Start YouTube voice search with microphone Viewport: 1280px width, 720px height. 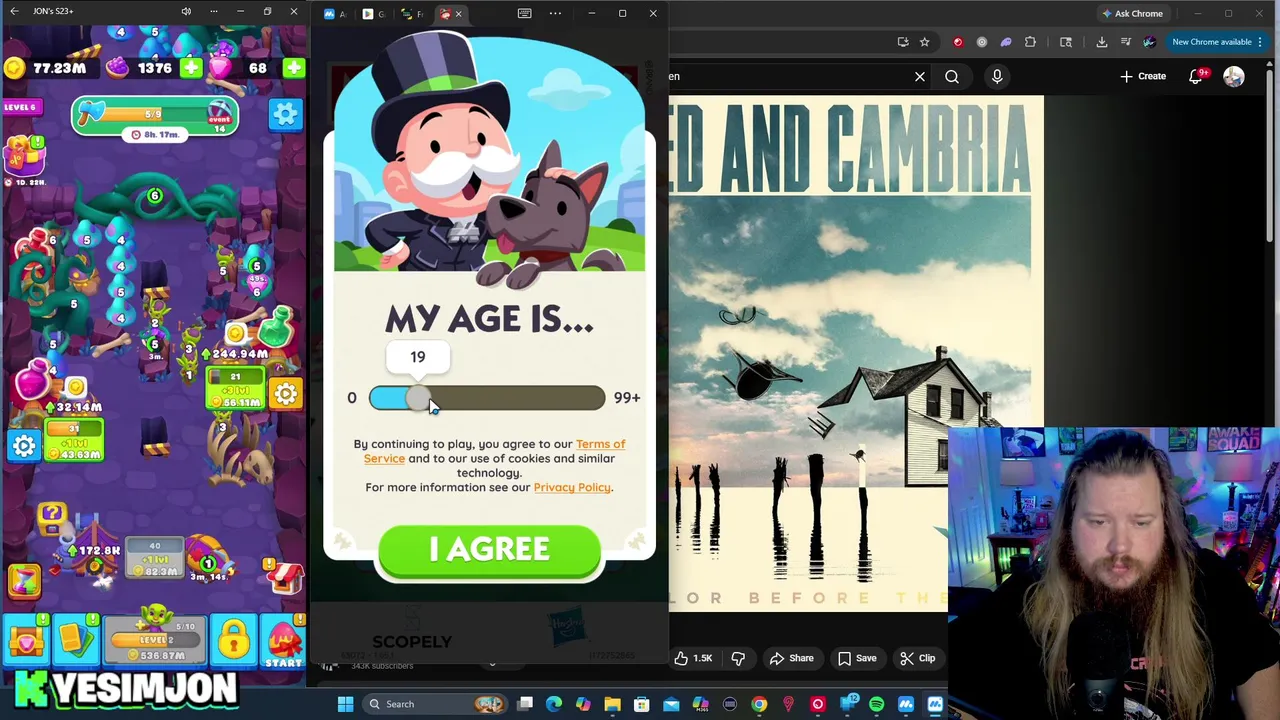[x=997, y=76]
